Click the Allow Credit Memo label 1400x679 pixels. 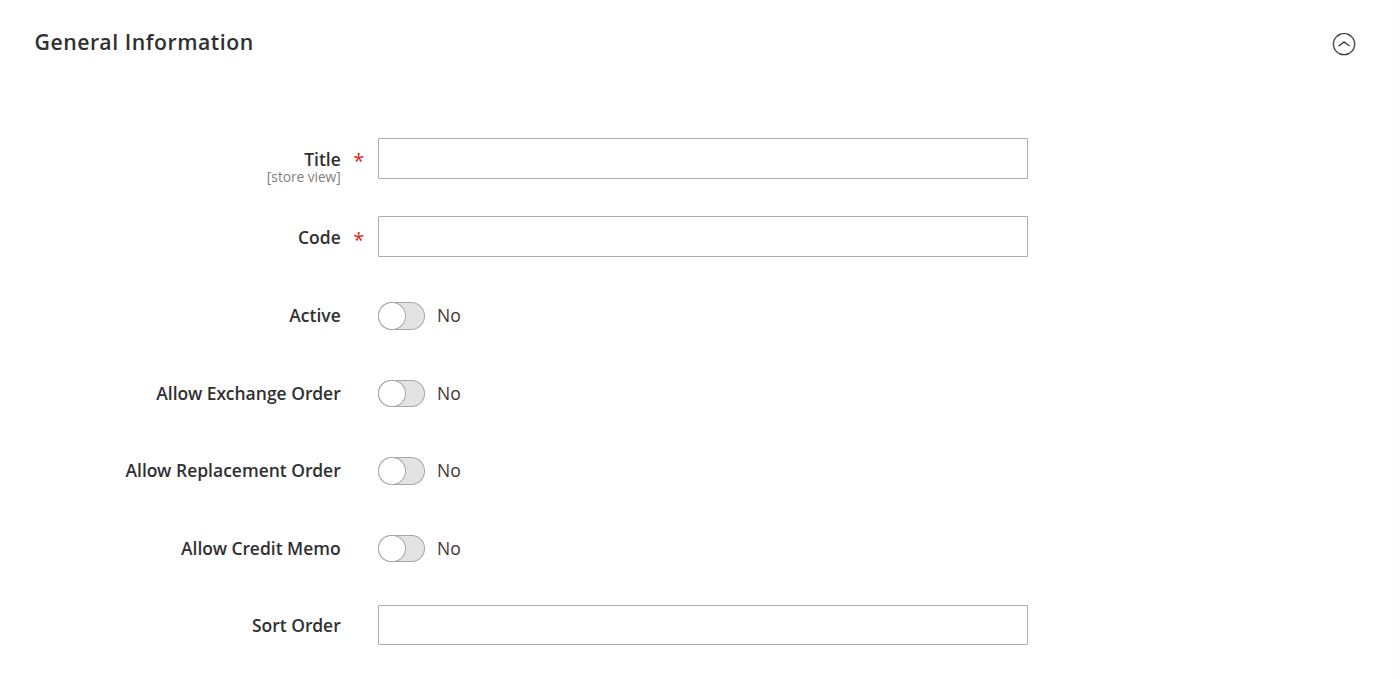point(260,549)
